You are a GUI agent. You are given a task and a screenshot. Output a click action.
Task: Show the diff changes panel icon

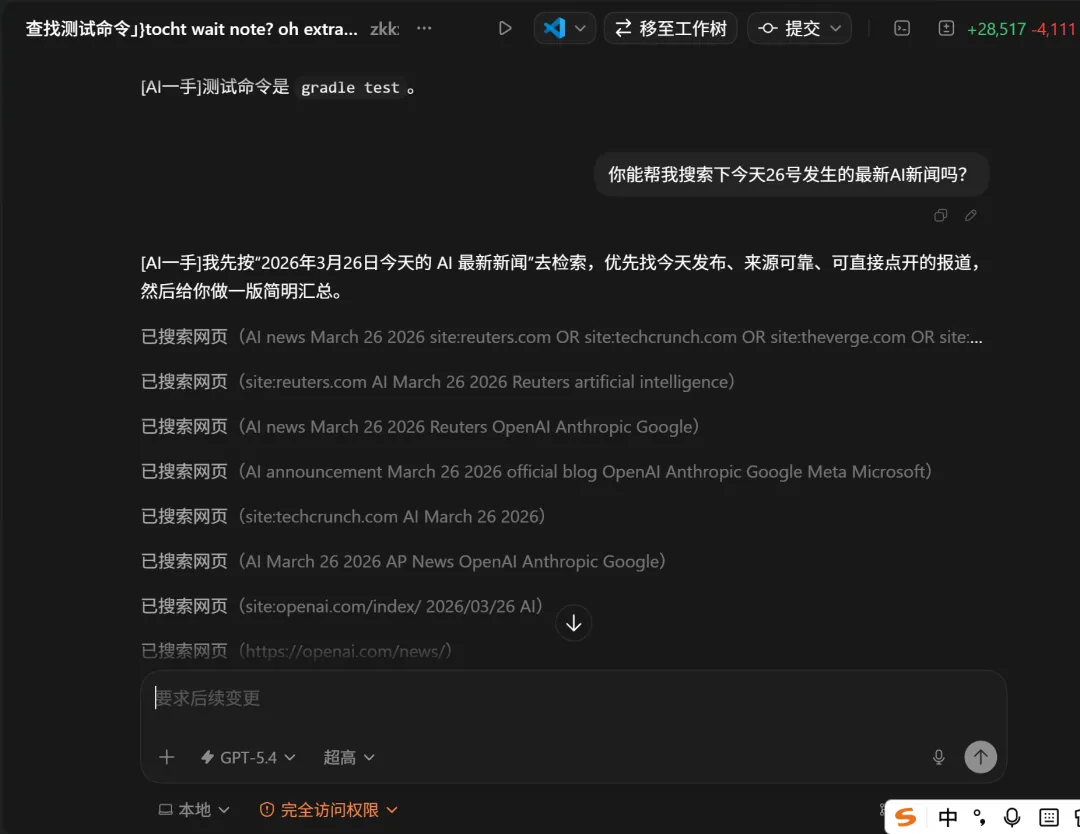pyautogui.click(x=946, y=28)
